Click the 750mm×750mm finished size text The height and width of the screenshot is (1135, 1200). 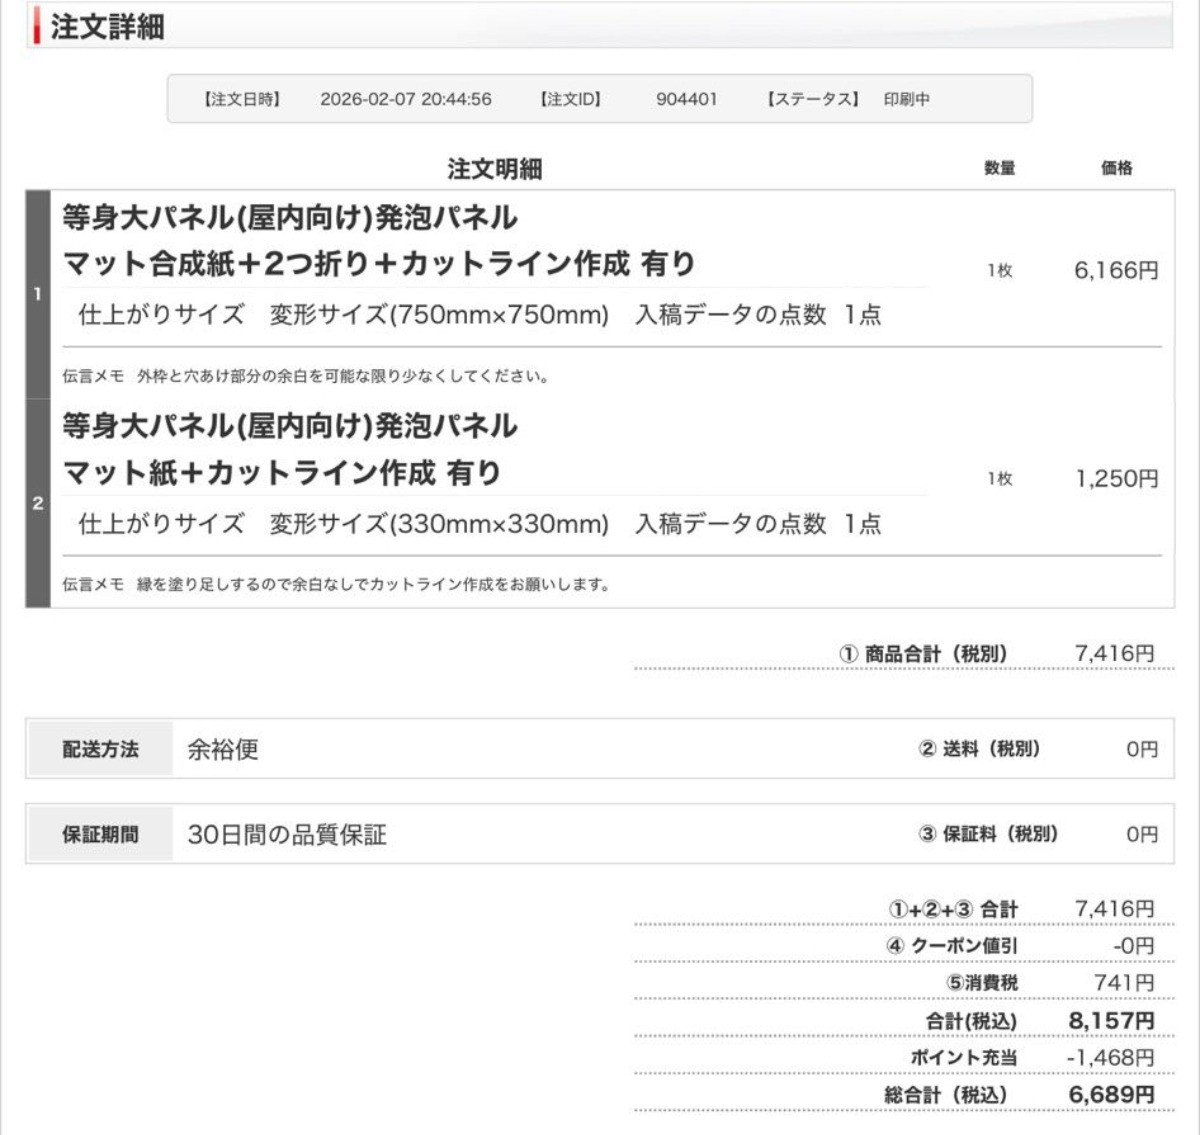coord(439,315)
